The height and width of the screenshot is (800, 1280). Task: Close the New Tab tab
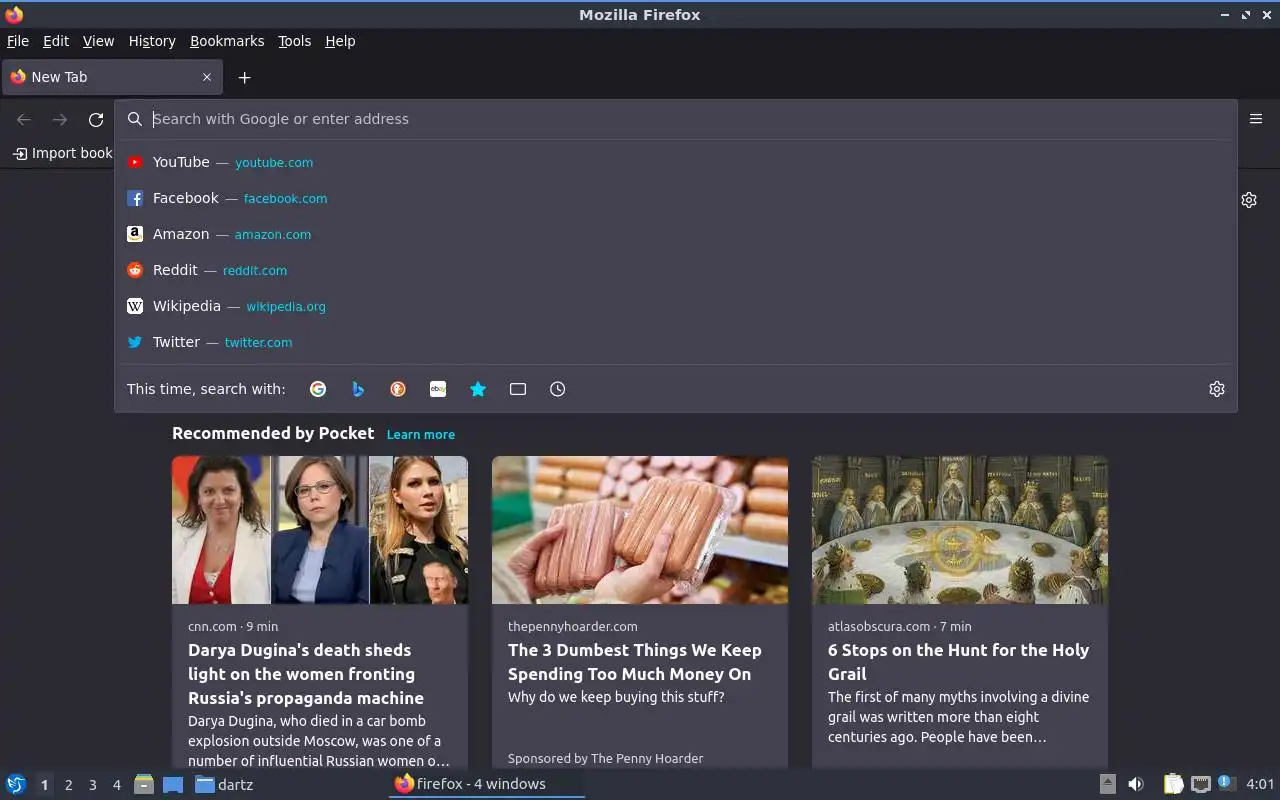click(207, 77)
